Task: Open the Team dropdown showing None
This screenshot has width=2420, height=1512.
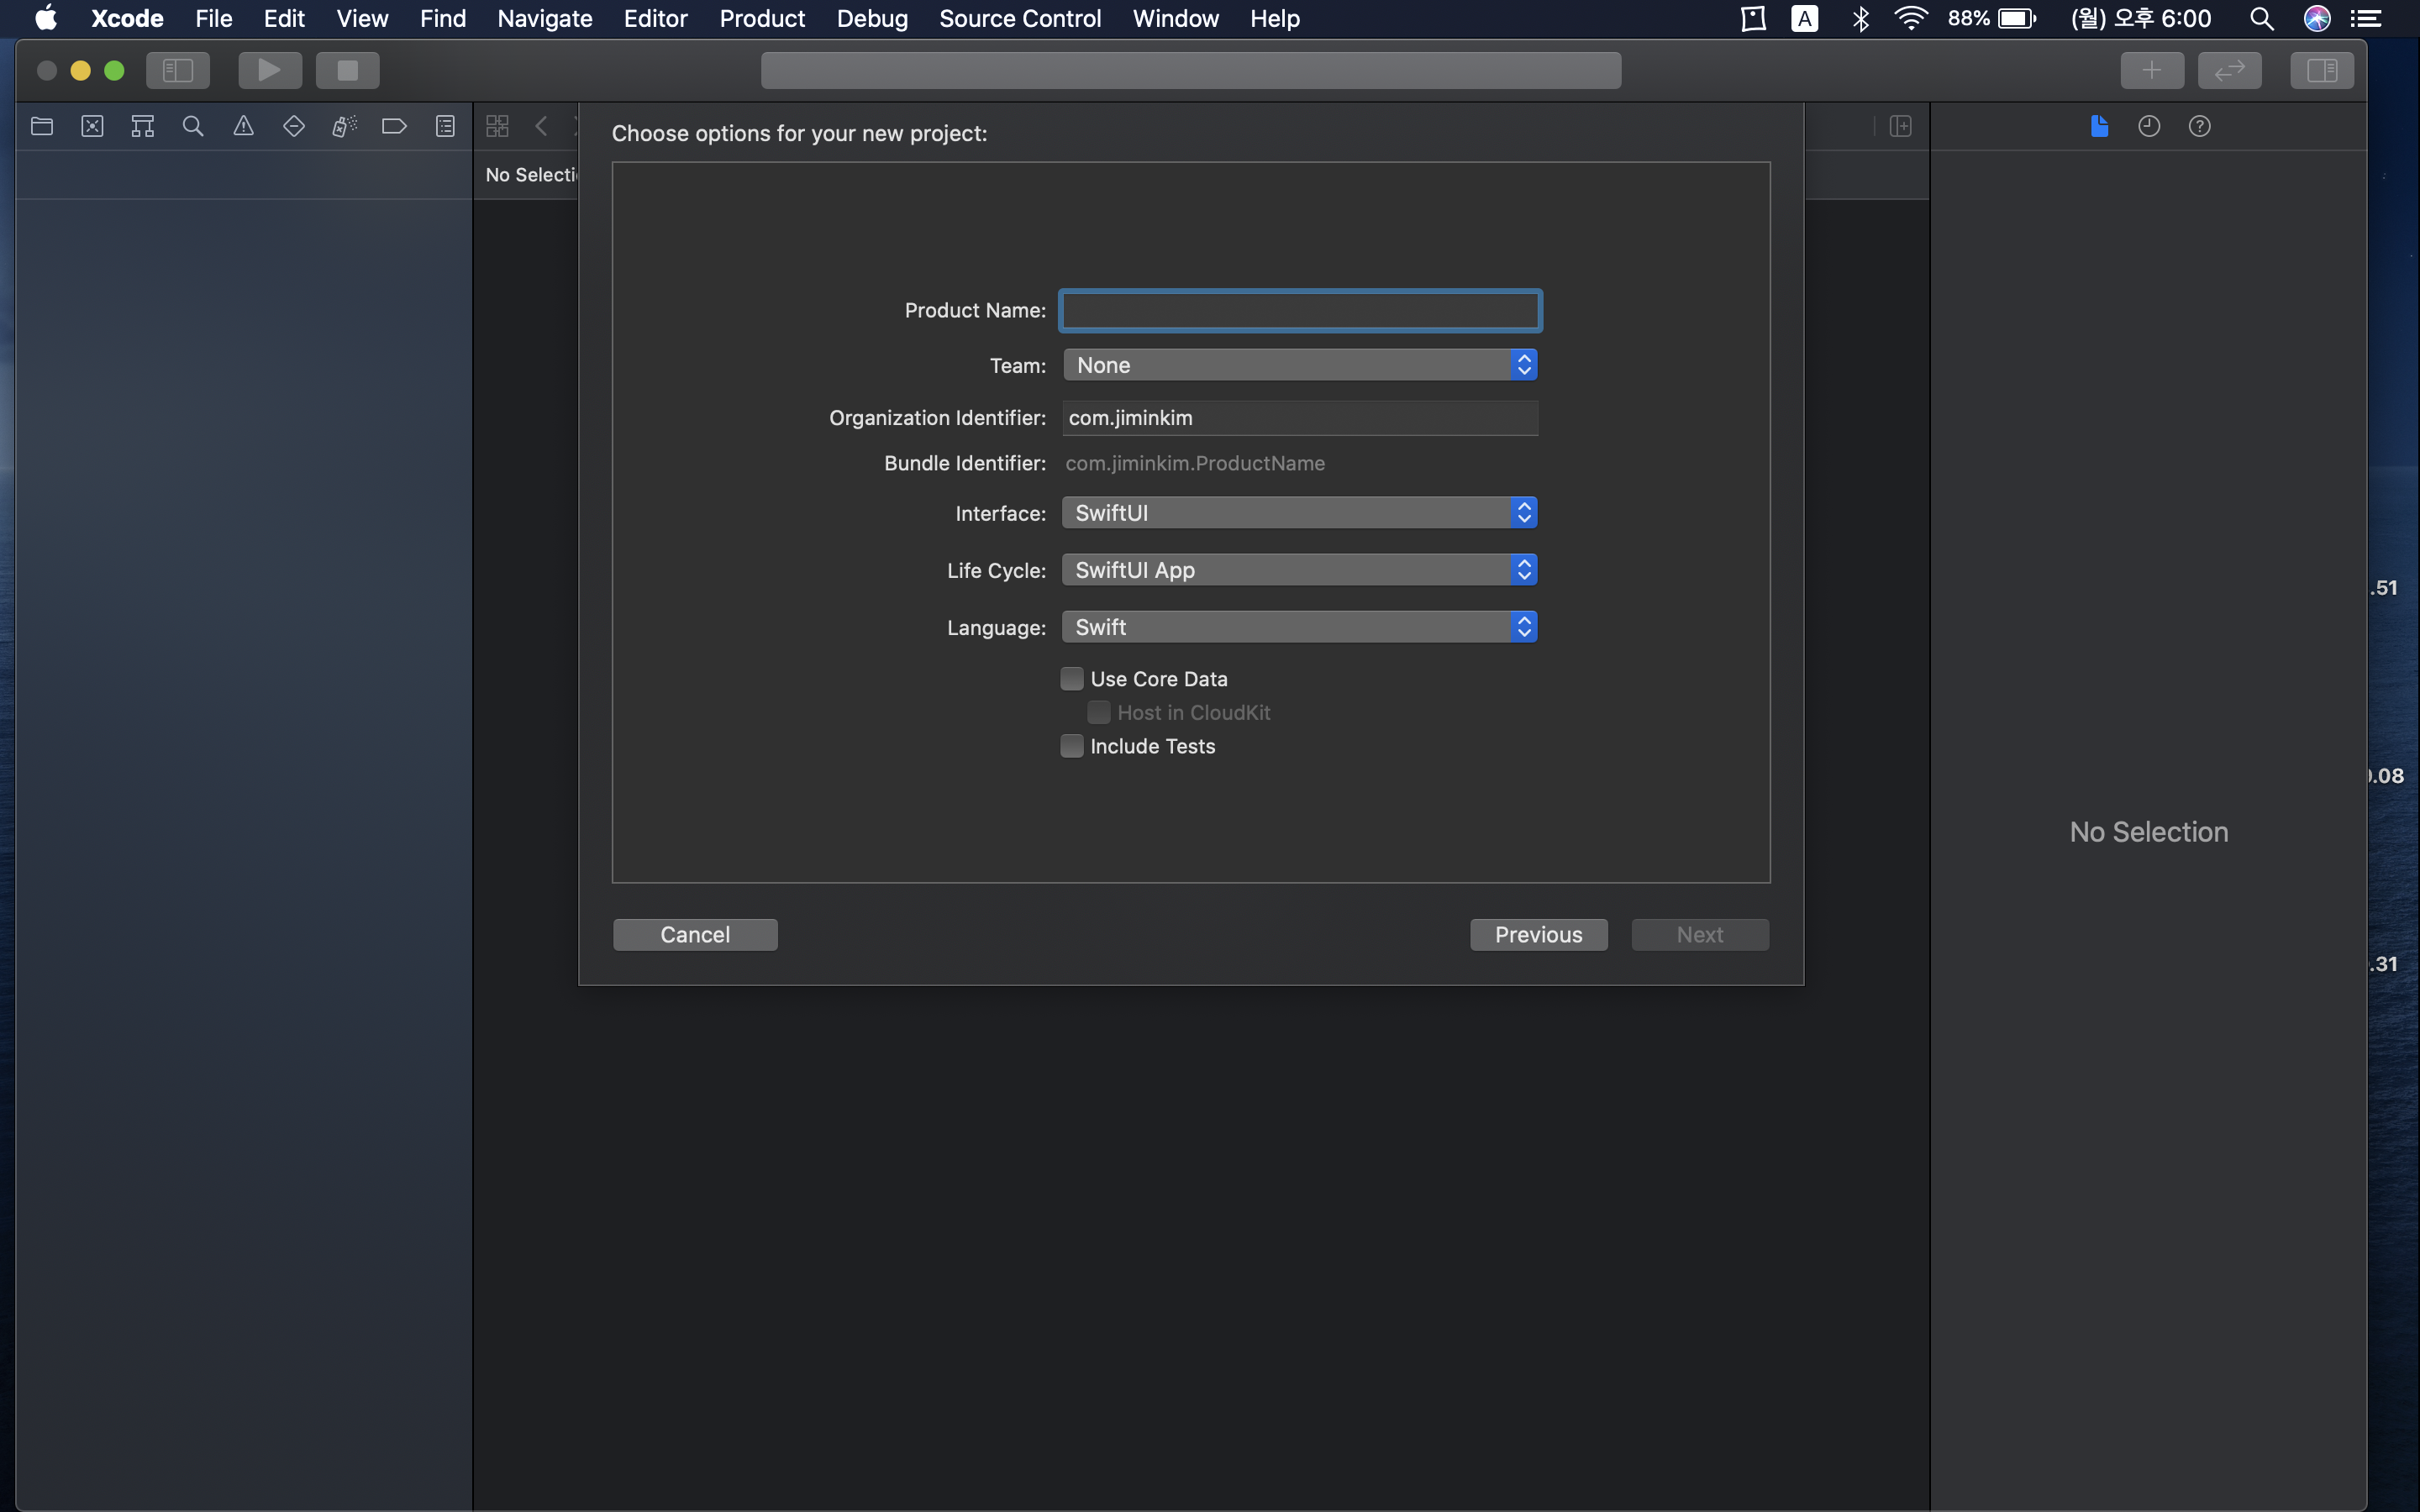Action: point(1300,365)
